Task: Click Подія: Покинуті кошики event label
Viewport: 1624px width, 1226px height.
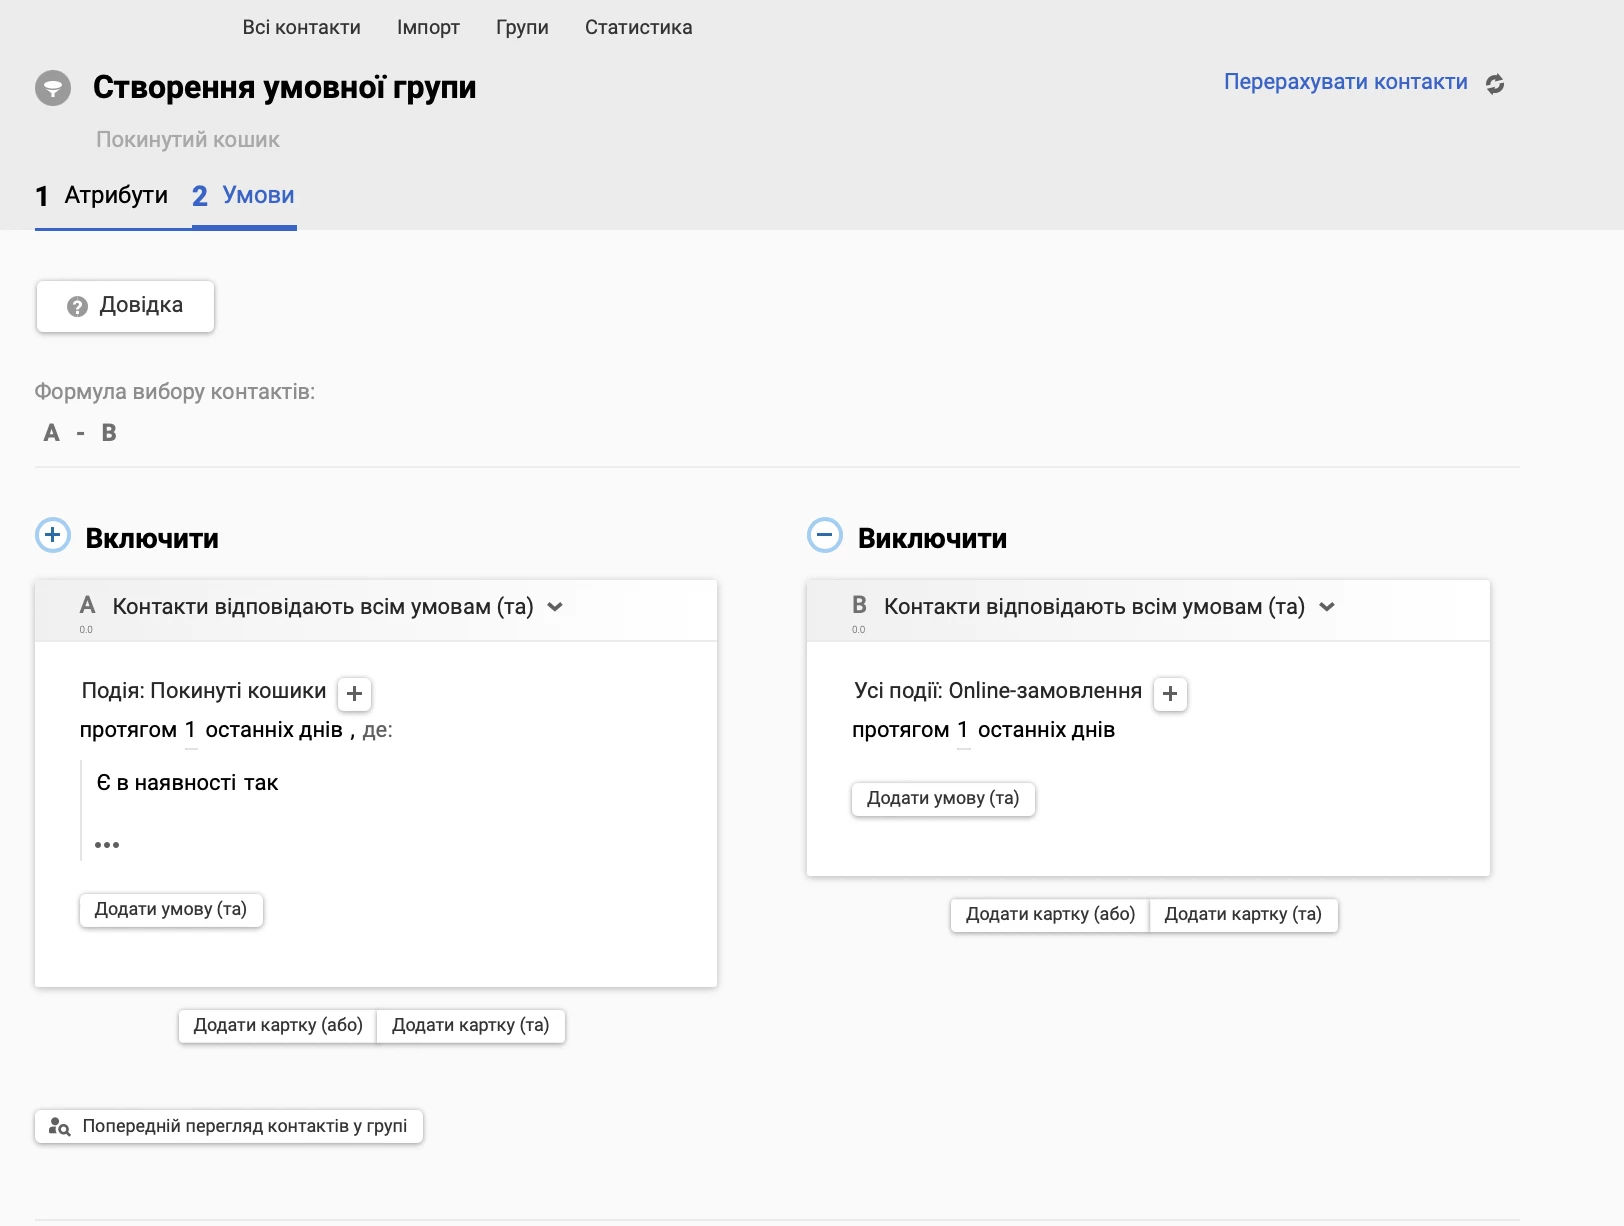Action: click(x=204, y=691)
